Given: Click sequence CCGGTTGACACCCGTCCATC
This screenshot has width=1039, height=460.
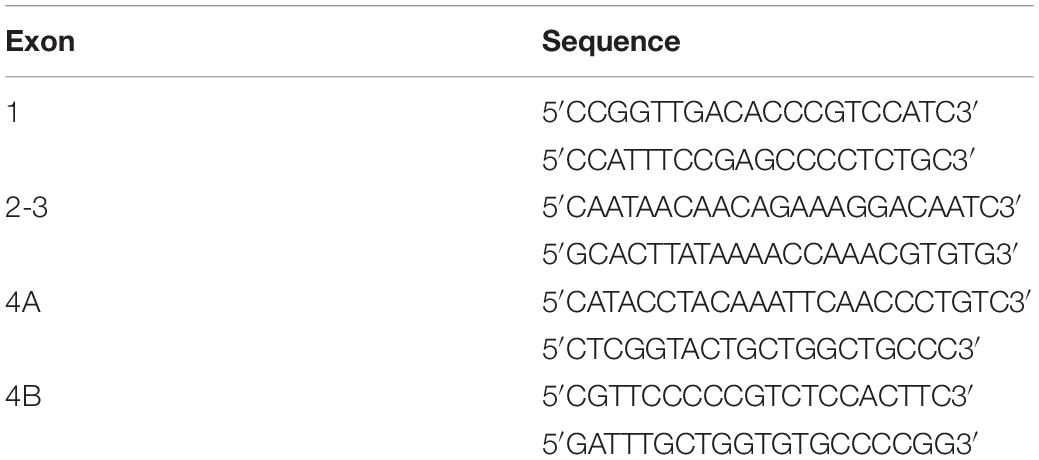Looking at the screenshot, I should coord(761,113).
